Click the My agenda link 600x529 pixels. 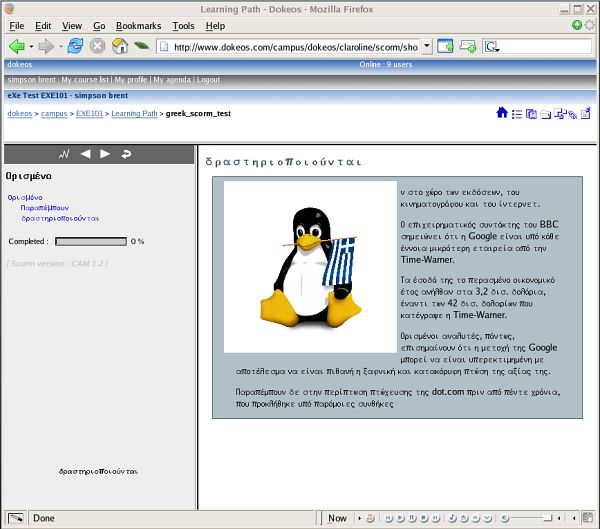[x=172, y=80]
